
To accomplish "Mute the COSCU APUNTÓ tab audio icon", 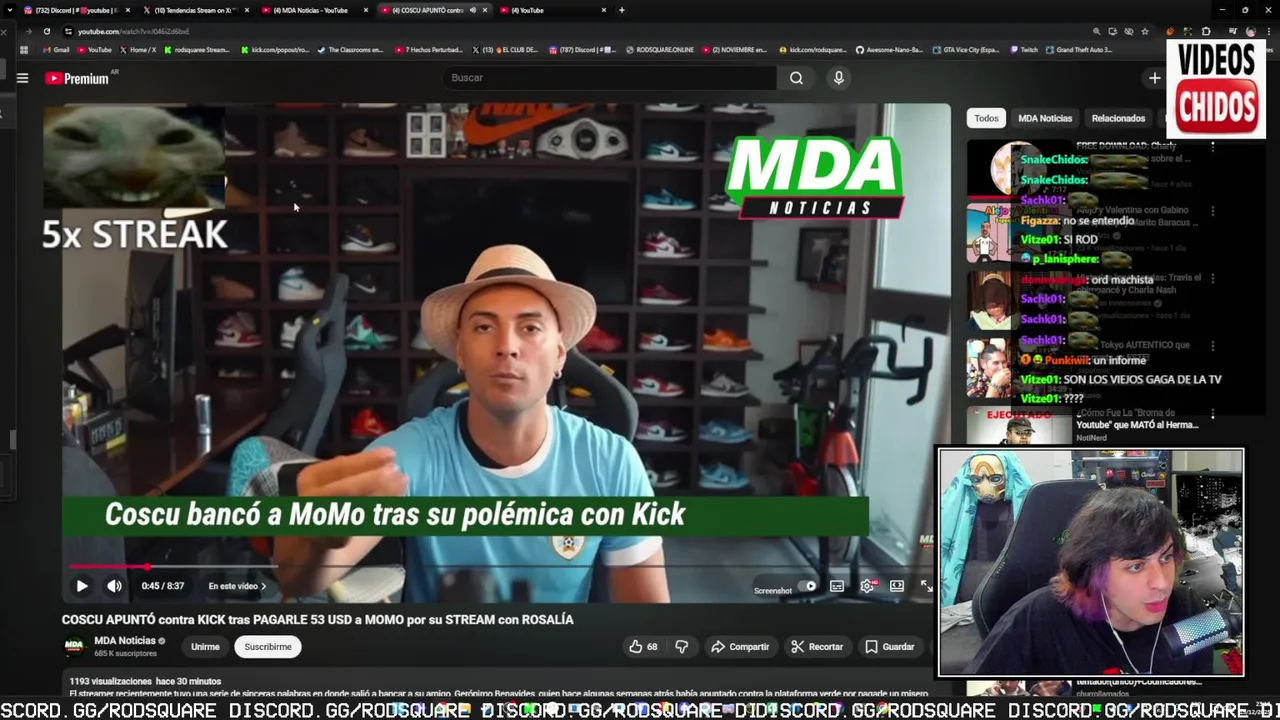I will (x=472, y=10).
